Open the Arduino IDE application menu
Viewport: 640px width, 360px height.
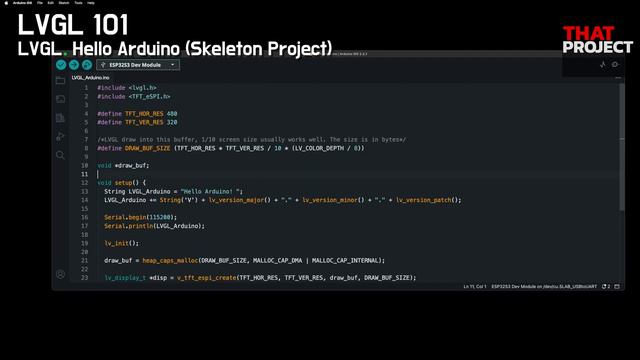pyautogui.click(x=22, y=2)
